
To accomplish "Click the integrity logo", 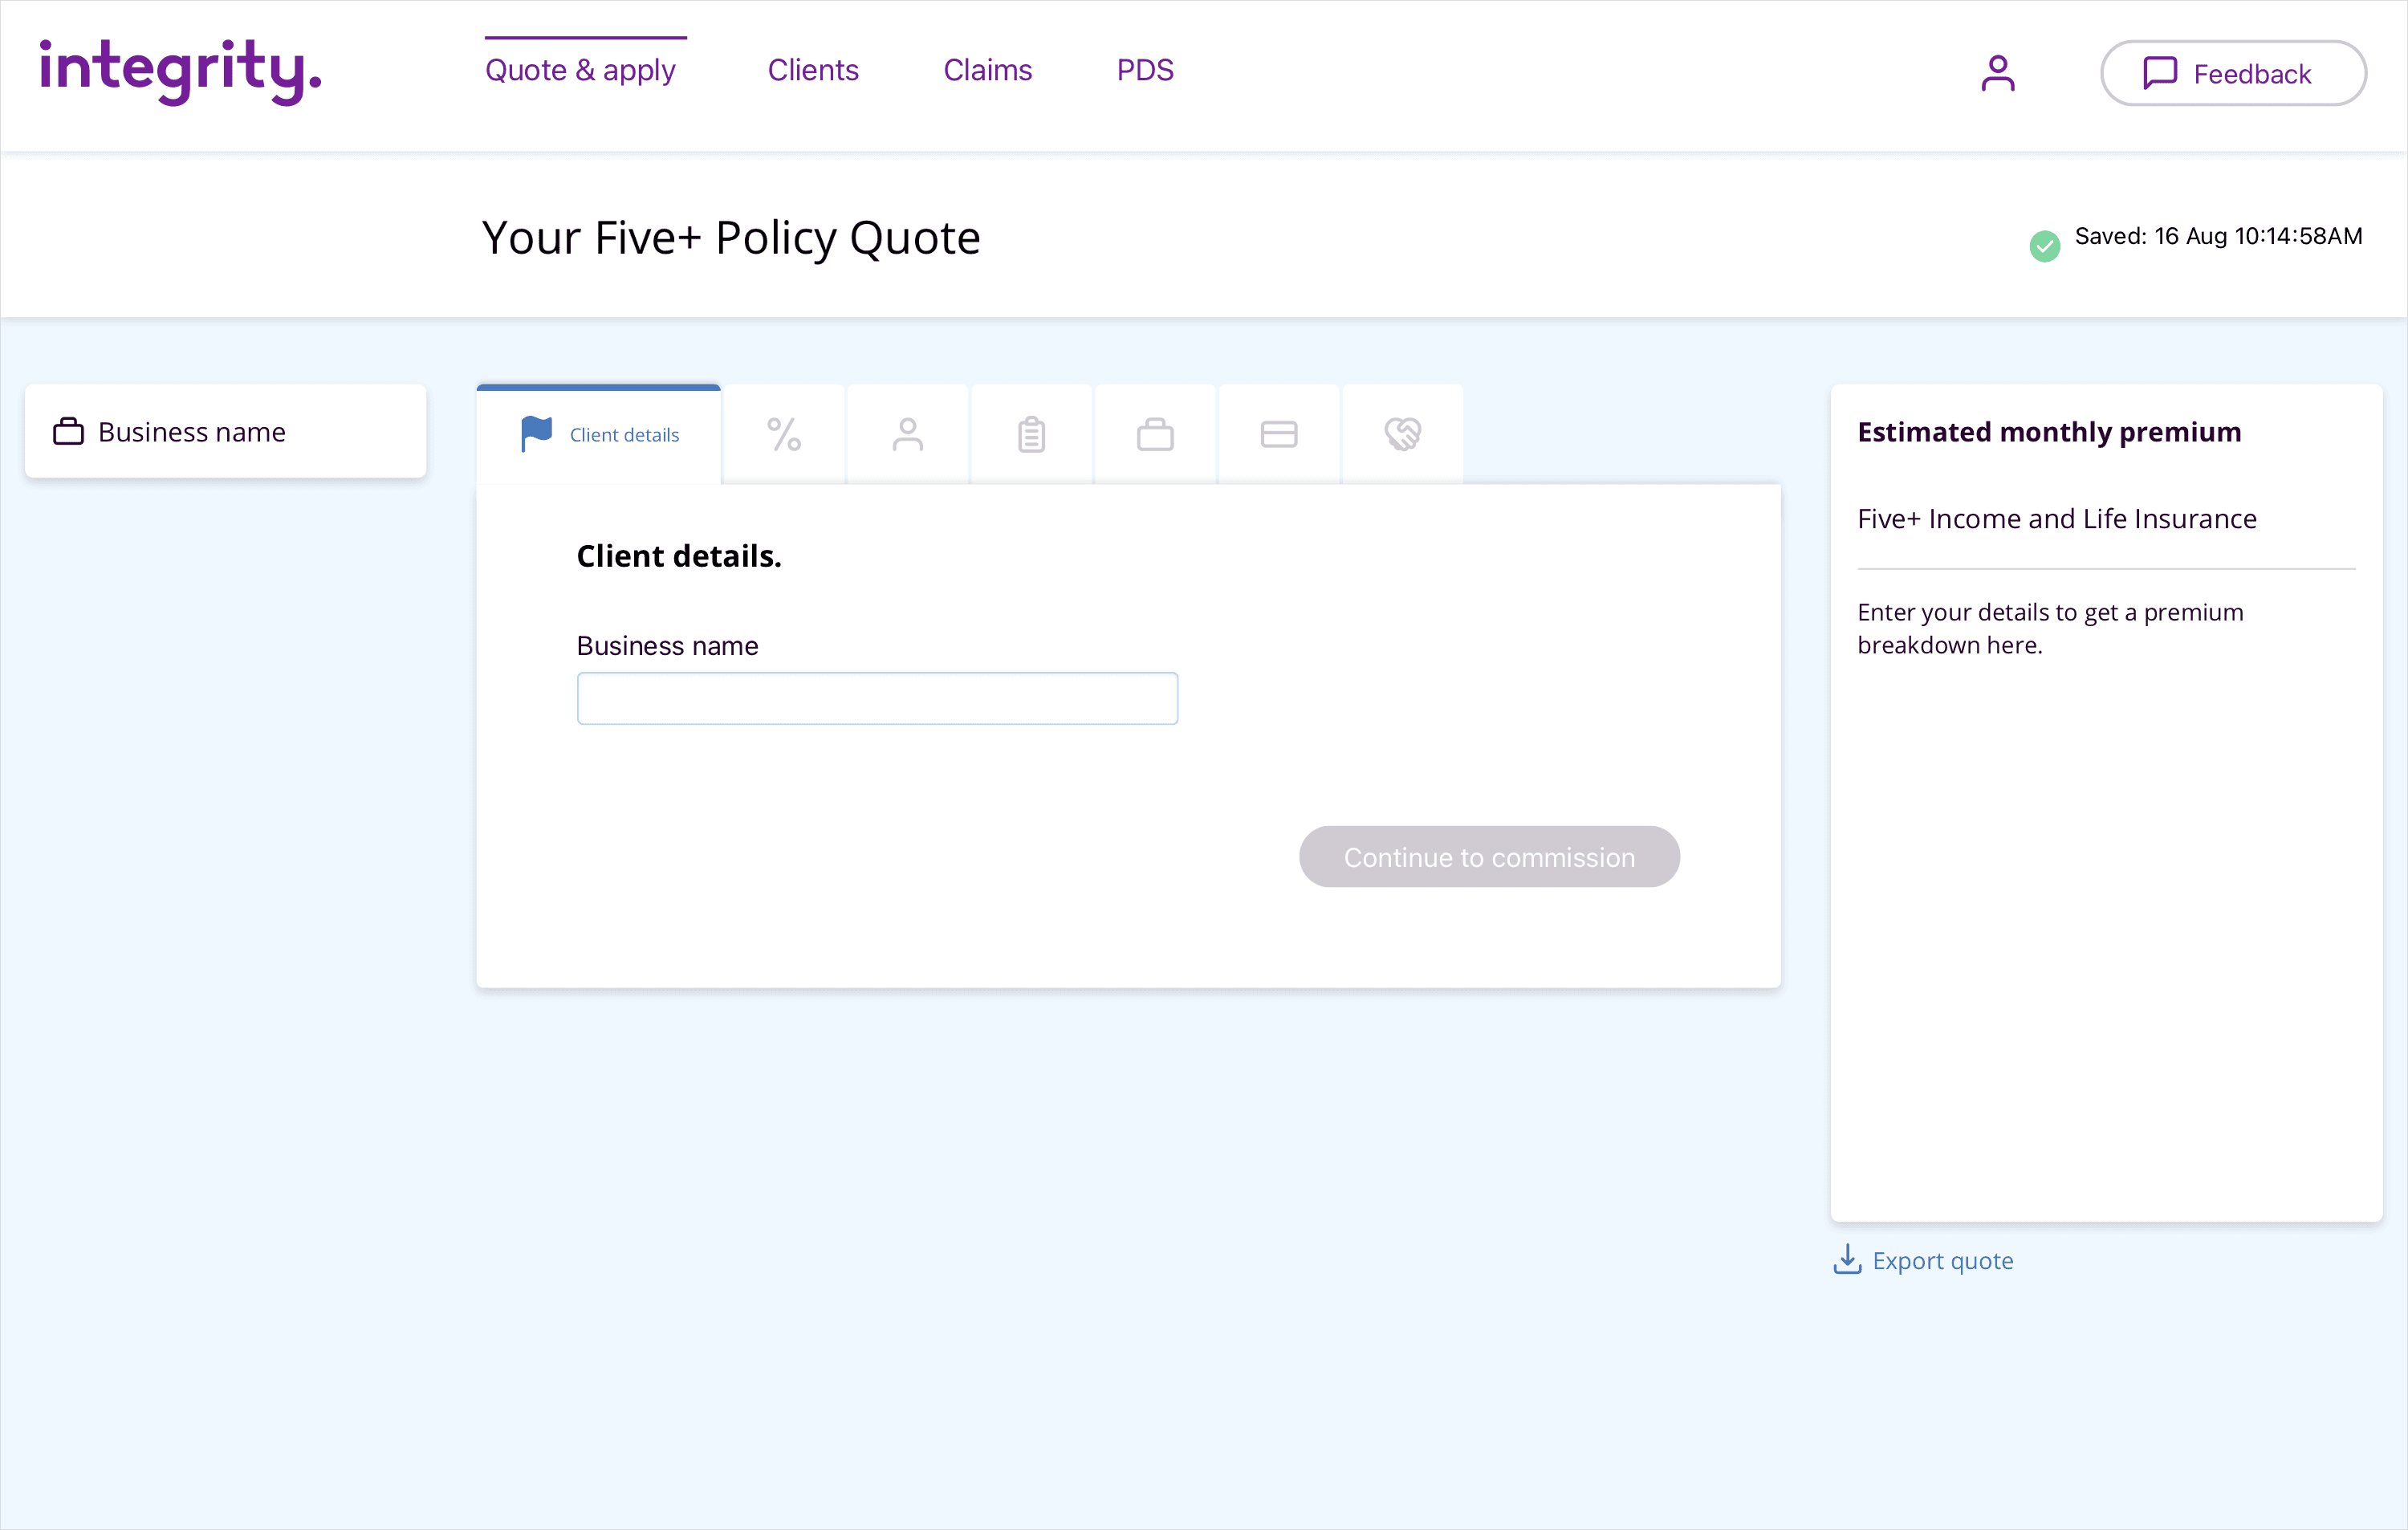I will 180,71.
